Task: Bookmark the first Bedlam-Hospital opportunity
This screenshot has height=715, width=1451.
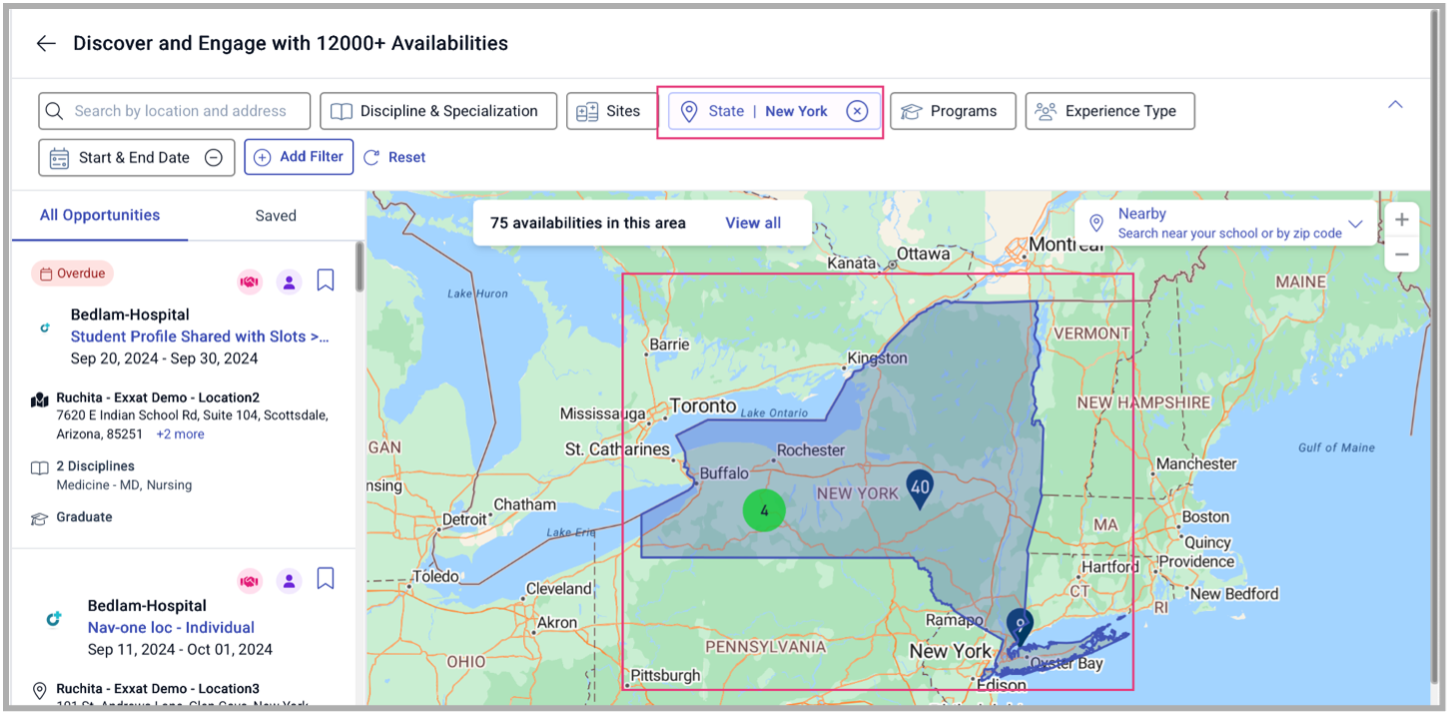Action: tap(325, 281)
